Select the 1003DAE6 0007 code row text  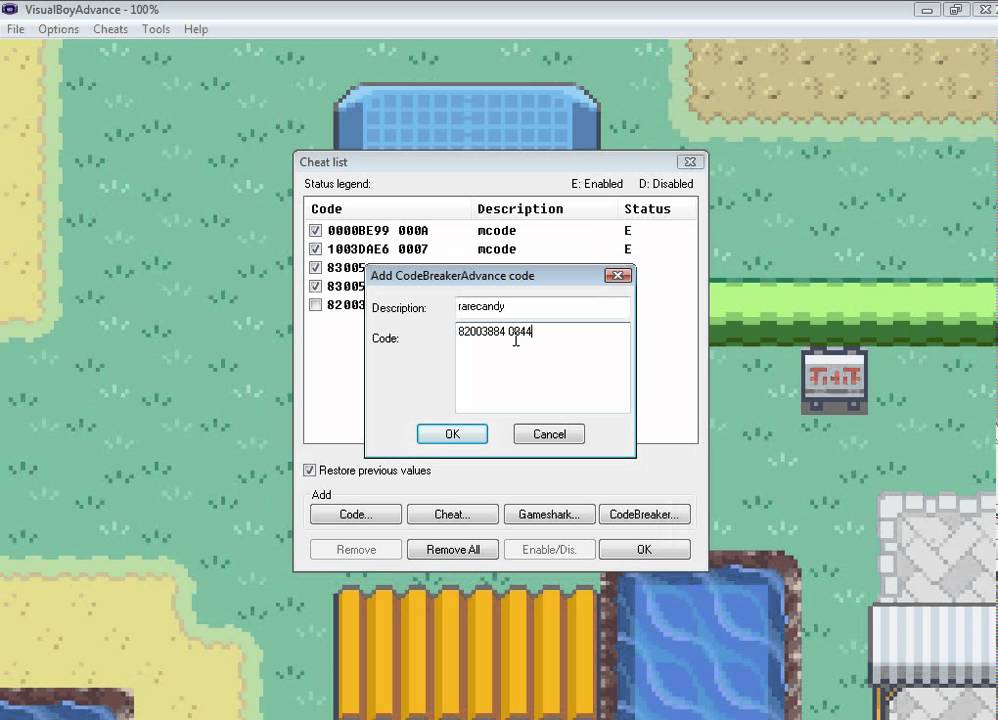377,249
